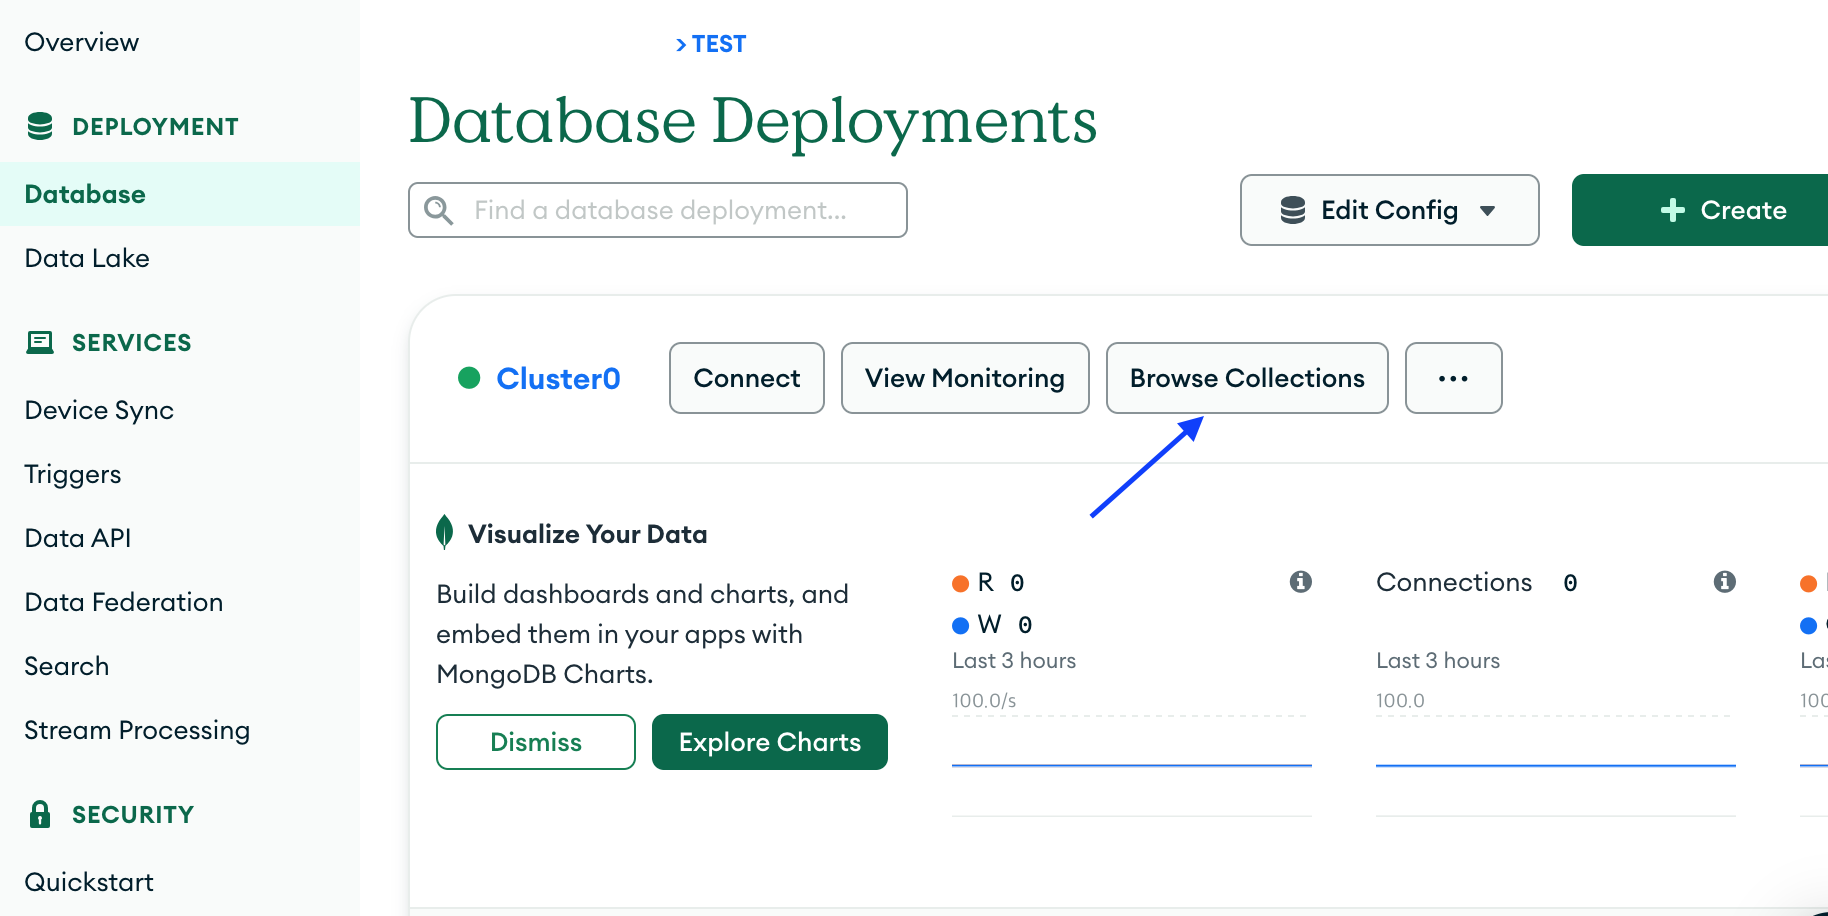Click the 100.0/s axis label

point(984,701)
